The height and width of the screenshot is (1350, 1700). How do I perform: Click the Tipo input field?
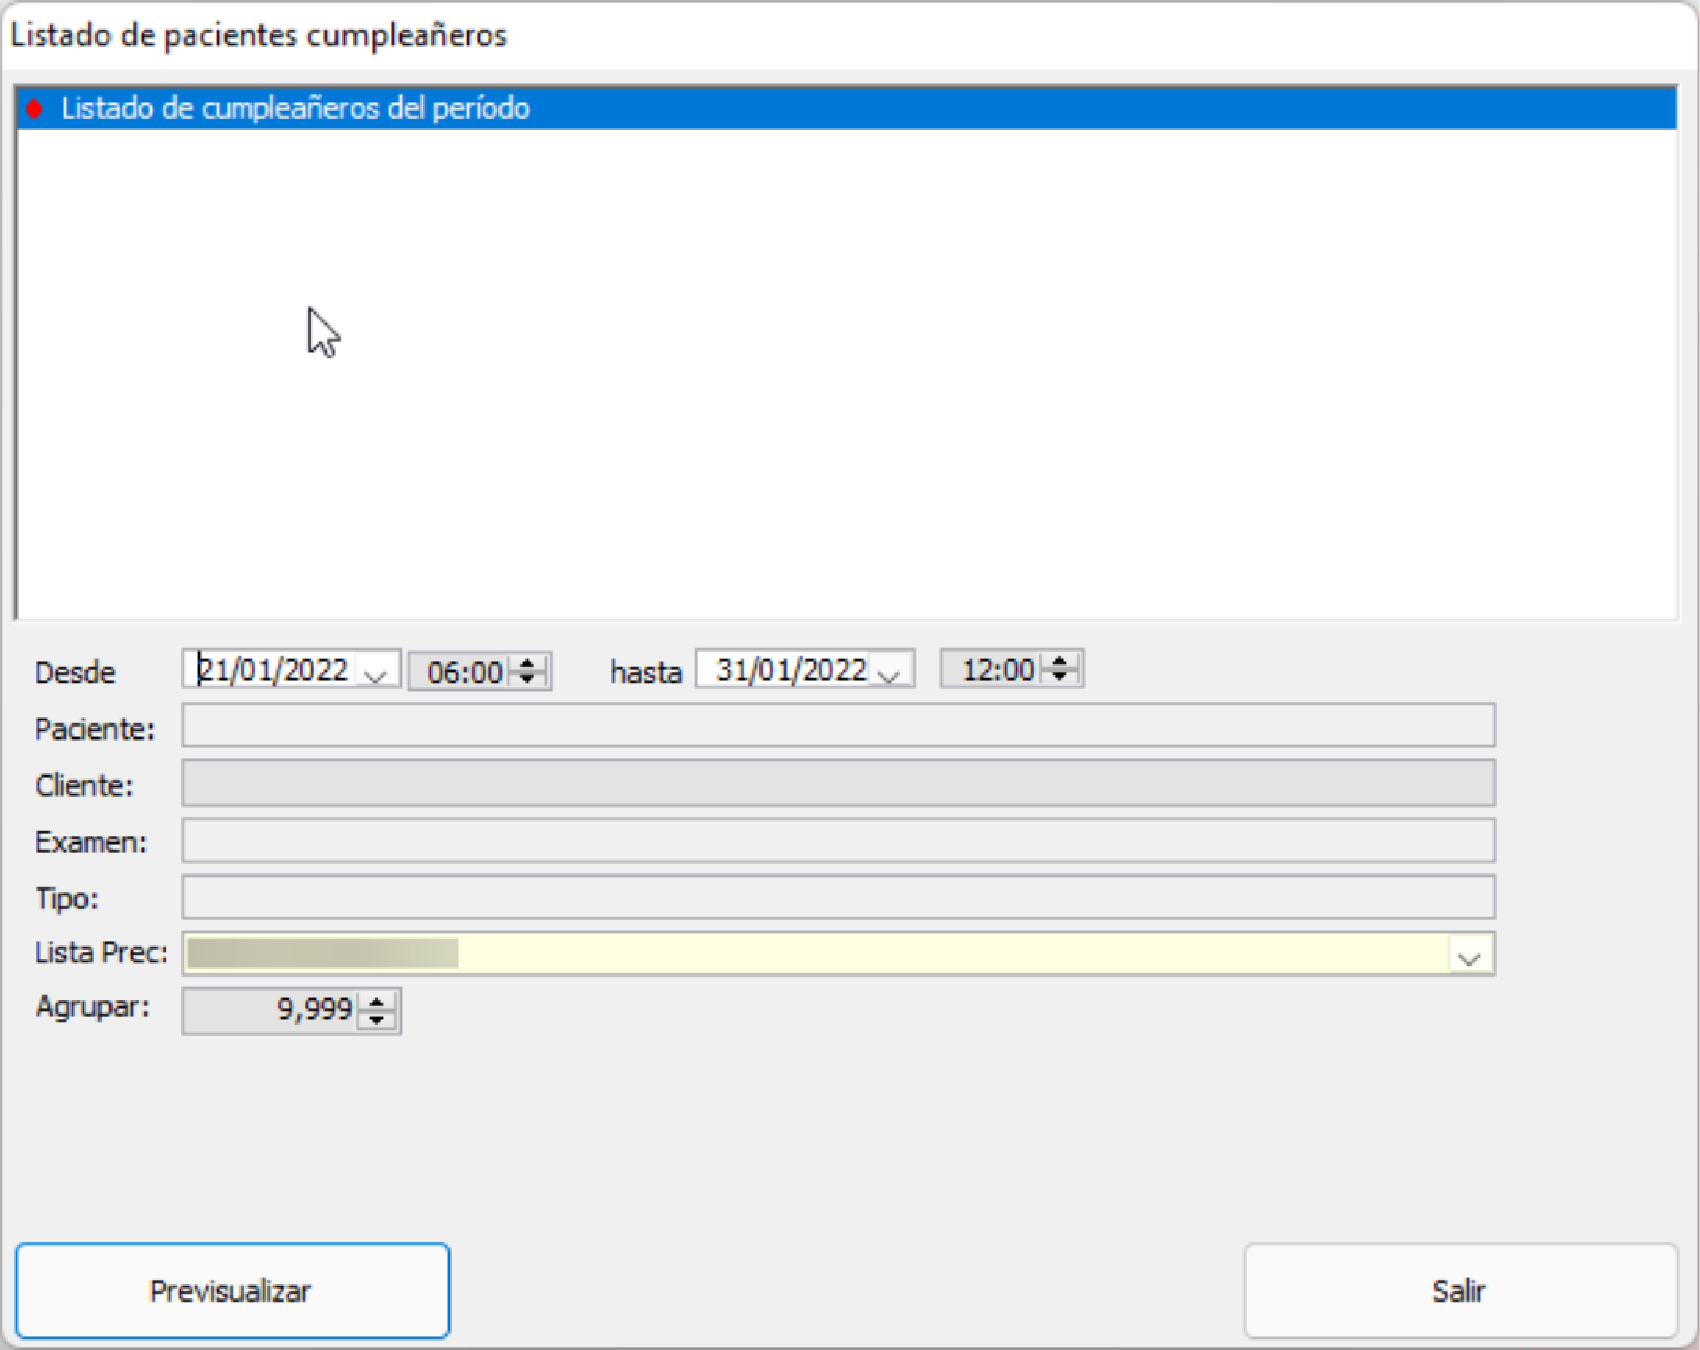(838, 897)
